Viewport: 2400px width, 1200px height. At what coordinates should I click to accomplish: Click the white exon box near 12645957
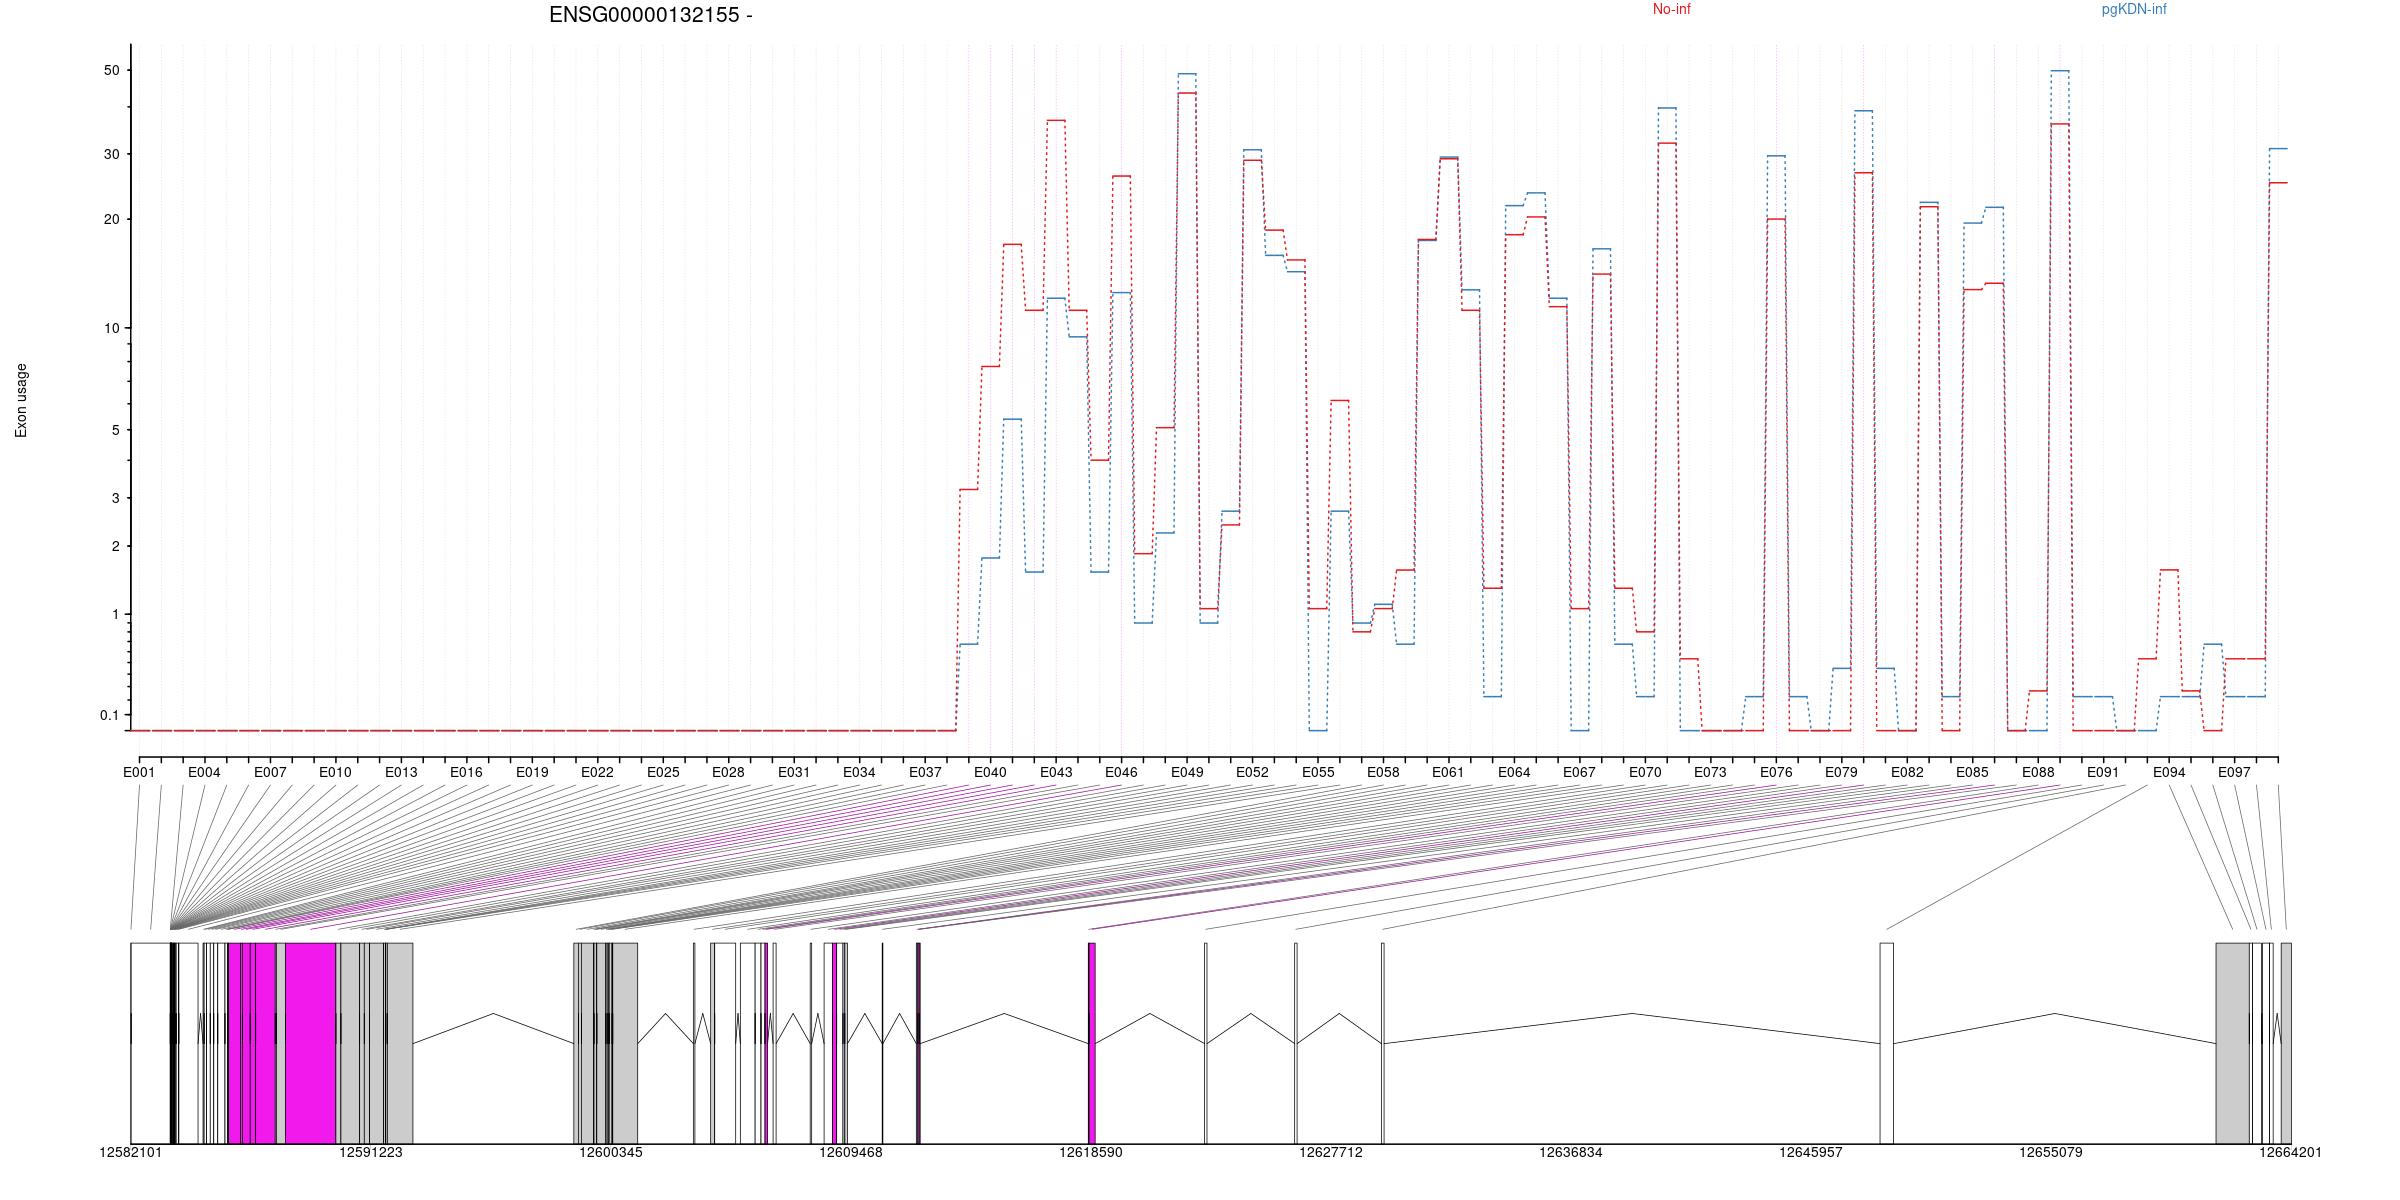(x=1887, y=1043)
